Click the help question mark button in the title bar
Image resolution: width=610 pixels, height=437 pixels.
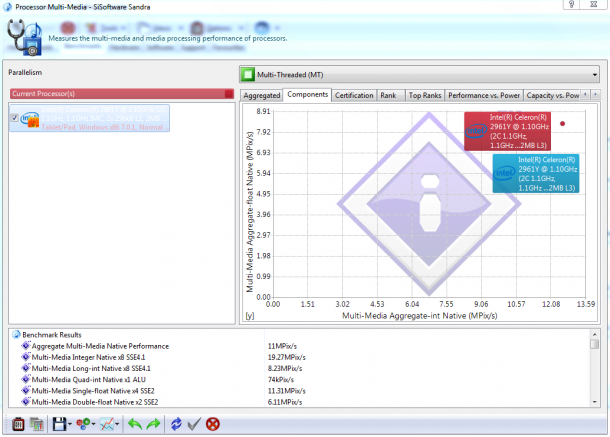click(x=571, y=4)
